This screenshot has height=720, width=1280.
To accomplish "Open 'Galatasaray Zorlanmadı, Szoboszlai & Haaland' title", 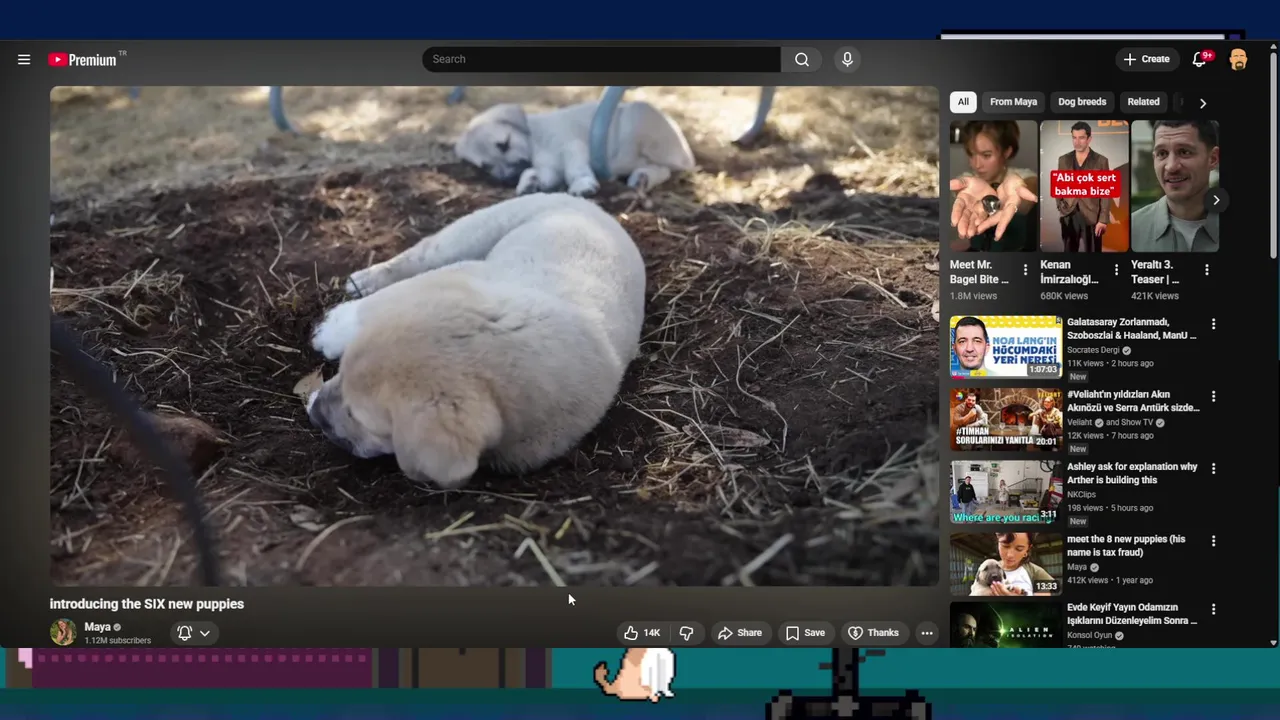I will (x=1131, y=329).
